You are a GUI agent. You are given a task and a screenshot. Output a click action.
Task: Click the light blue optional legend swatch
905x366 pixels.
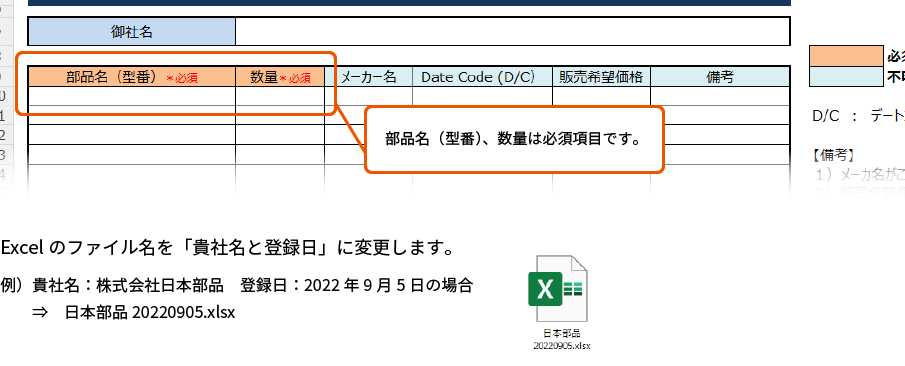(846, 77)
